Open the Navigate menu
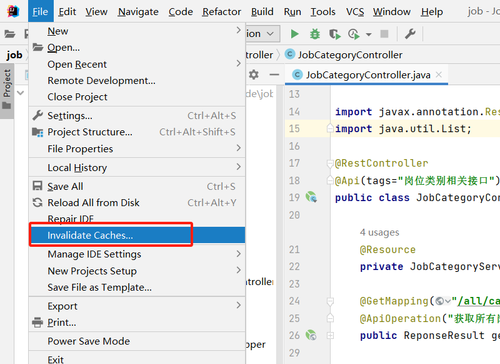Image resolution: width=500 pixels, height=364 pixels. click(138, 12)
